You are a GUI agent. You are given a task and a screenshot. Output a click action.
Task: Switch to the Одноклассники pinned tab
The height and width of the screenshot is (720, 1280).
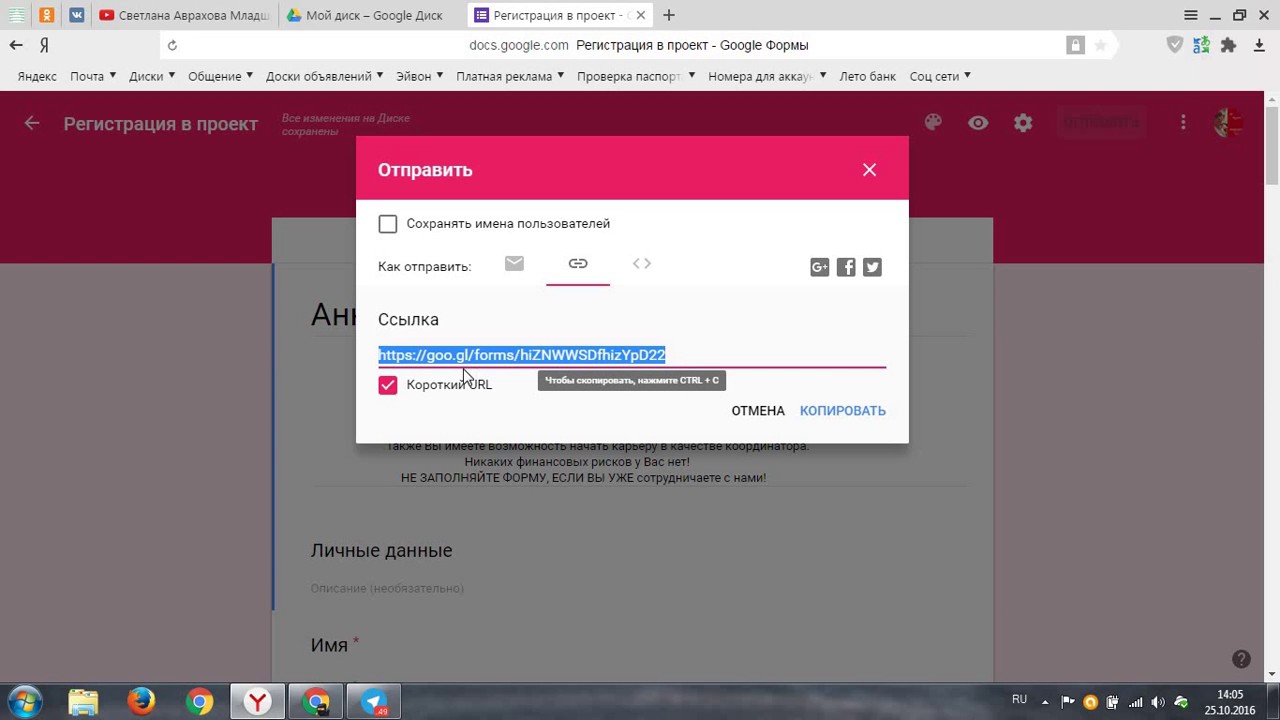click(47, 15)
